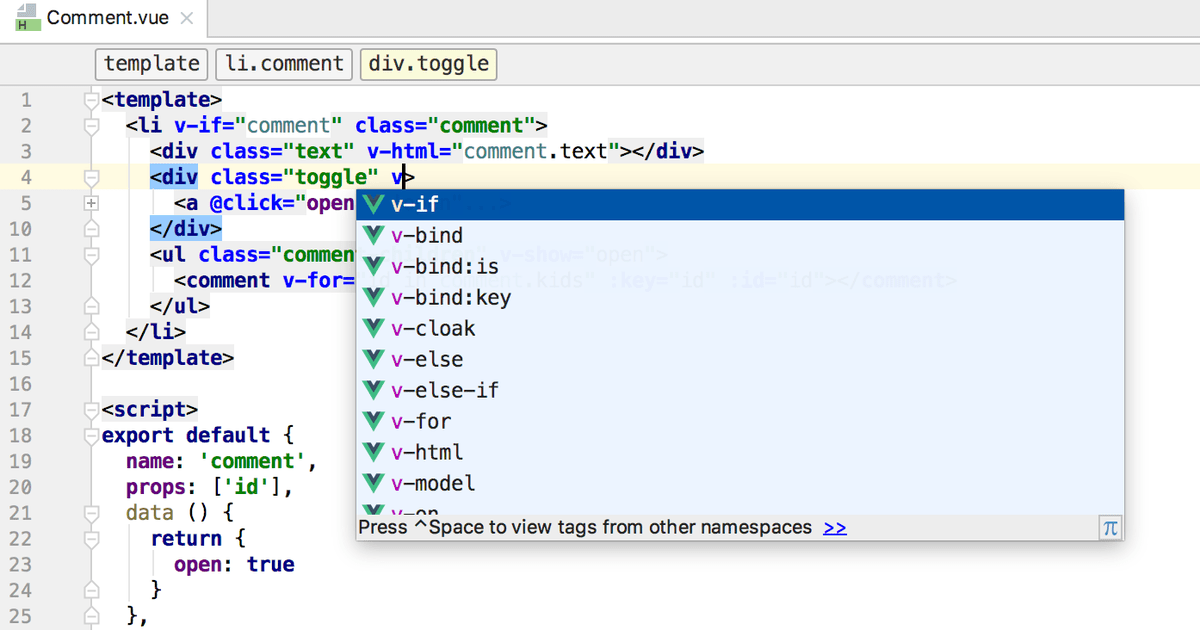Click the Vue icon beside v-cloak
1200x630 pixels.
pos(373,328)
